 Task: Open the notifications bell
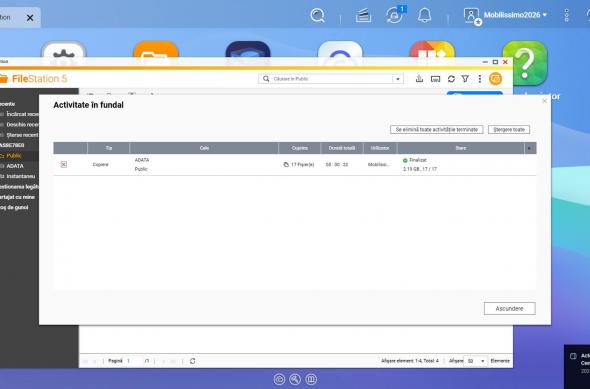[424, 15]
